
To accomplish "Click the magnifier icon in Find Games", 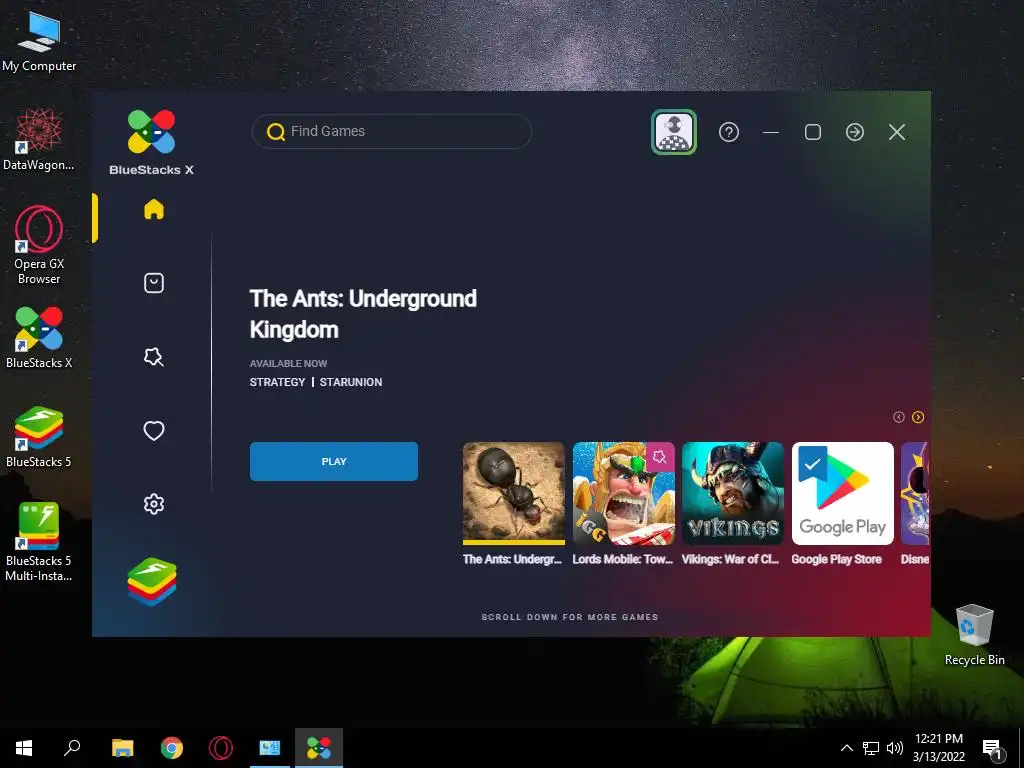I will coord(276,132).
